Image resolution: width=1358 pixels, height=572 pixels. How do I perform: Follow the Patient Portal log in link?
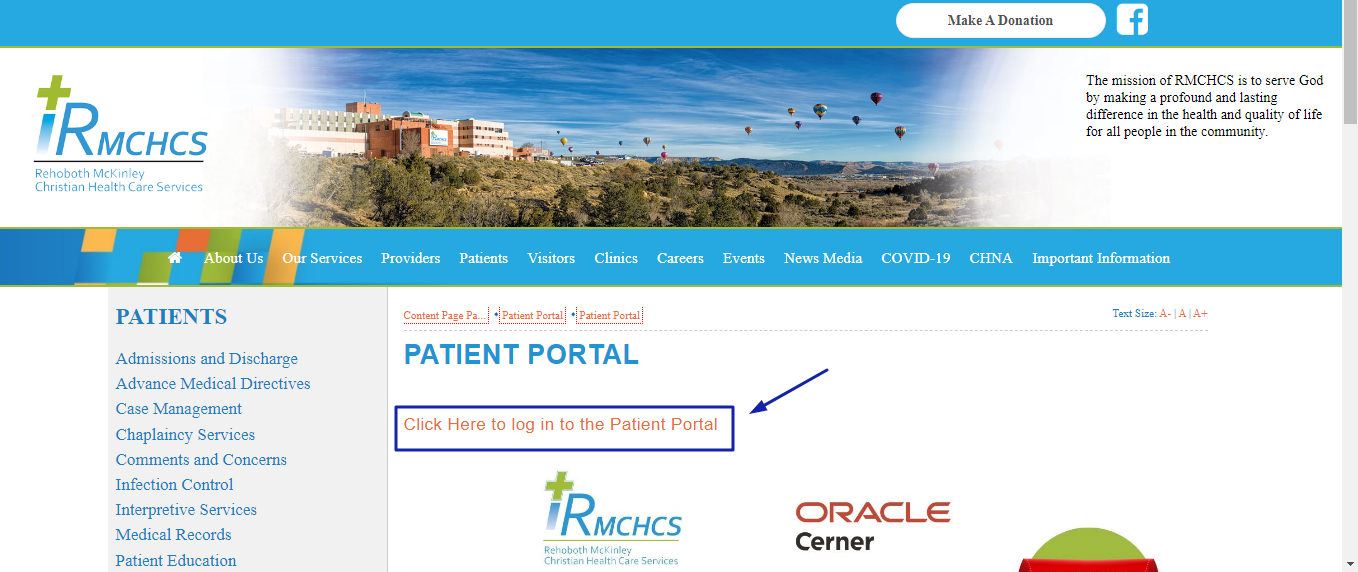click(561, 424)
